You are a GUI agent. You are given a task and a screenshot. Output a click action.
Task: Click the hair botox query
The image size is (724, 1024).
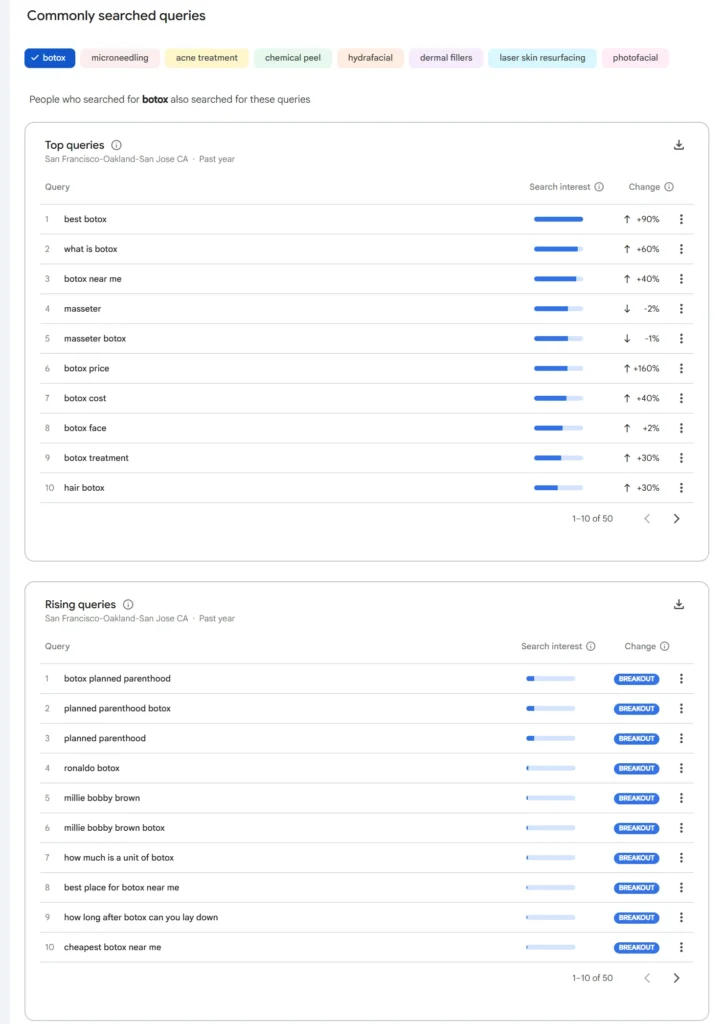[84, 488]
